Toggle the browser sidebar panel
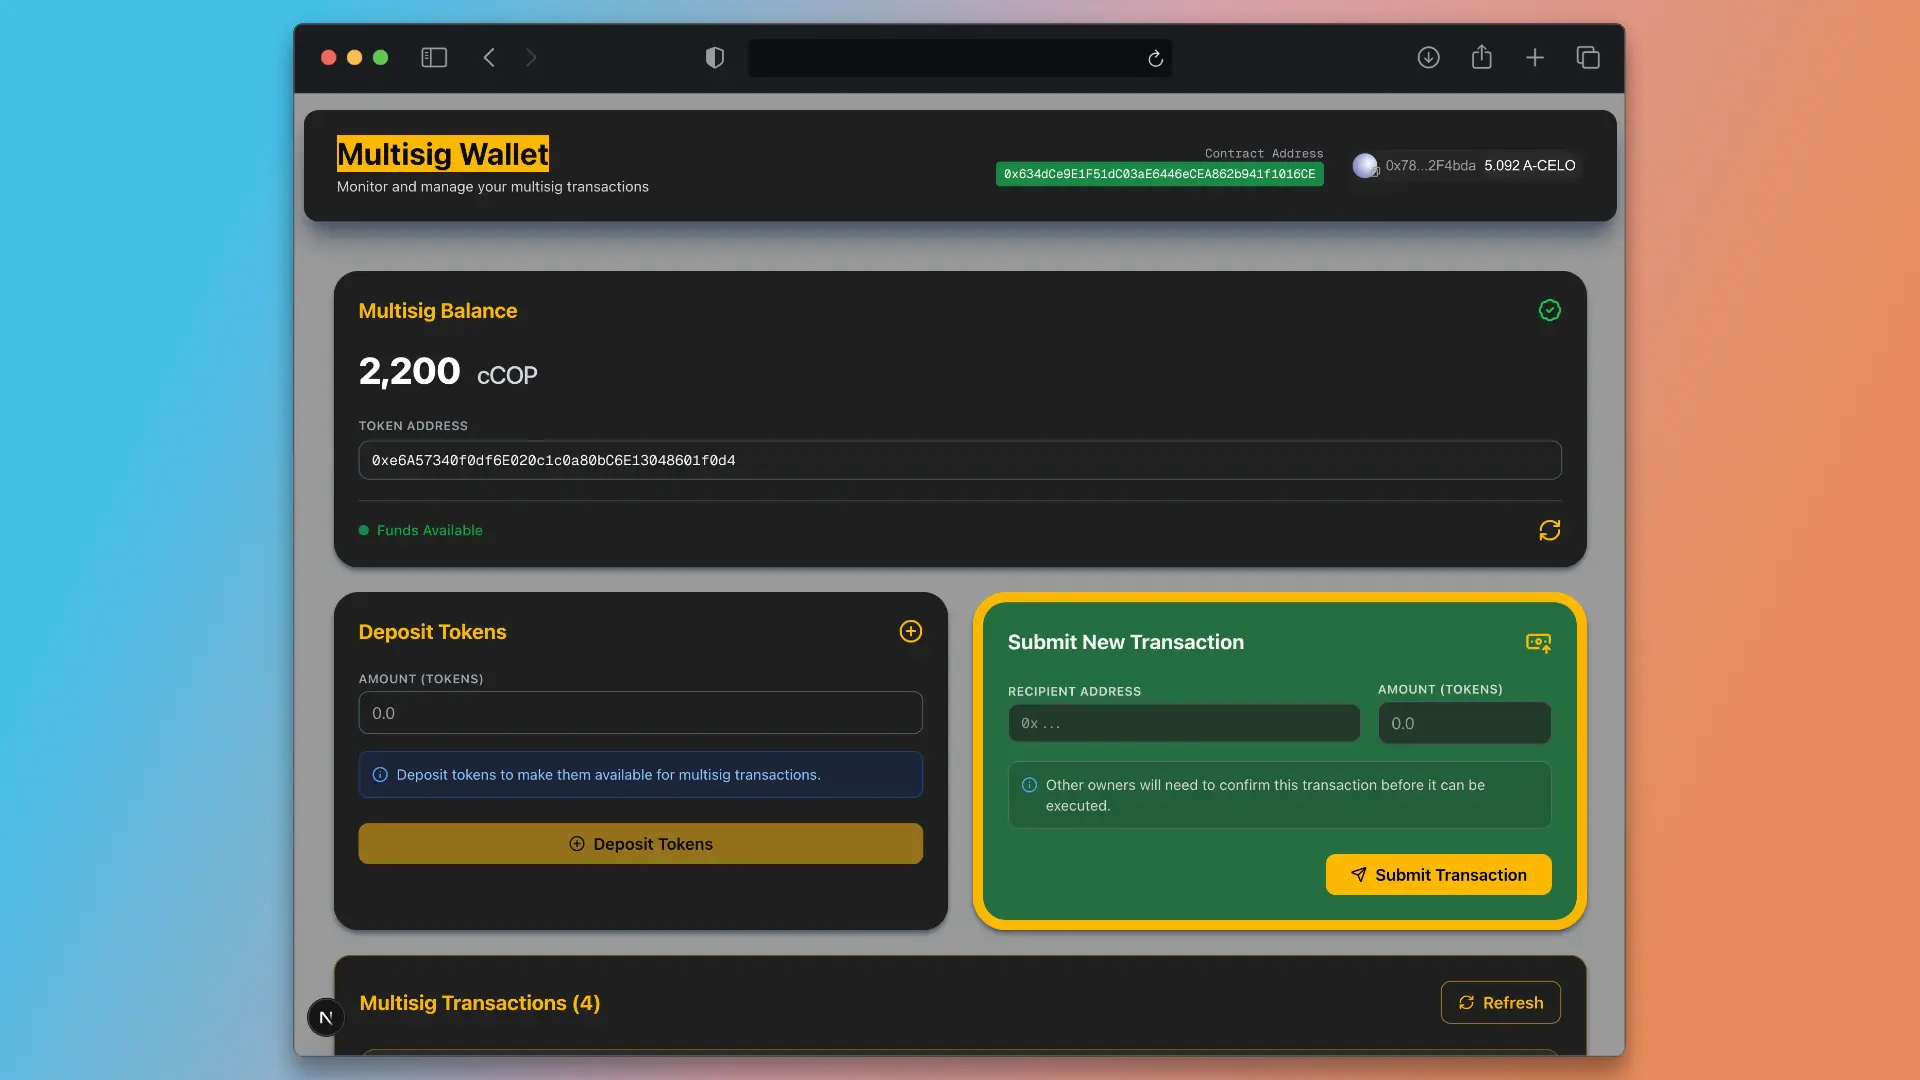The width and height of the screenshot is (1920, 1080). point(433,57)
